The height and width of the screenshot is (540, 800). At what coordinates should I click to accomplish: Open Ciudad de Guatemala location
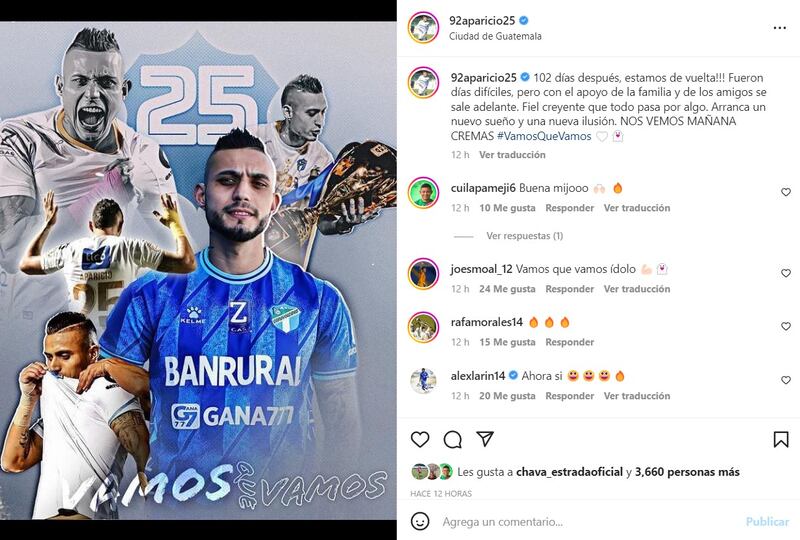click(495, 36)
